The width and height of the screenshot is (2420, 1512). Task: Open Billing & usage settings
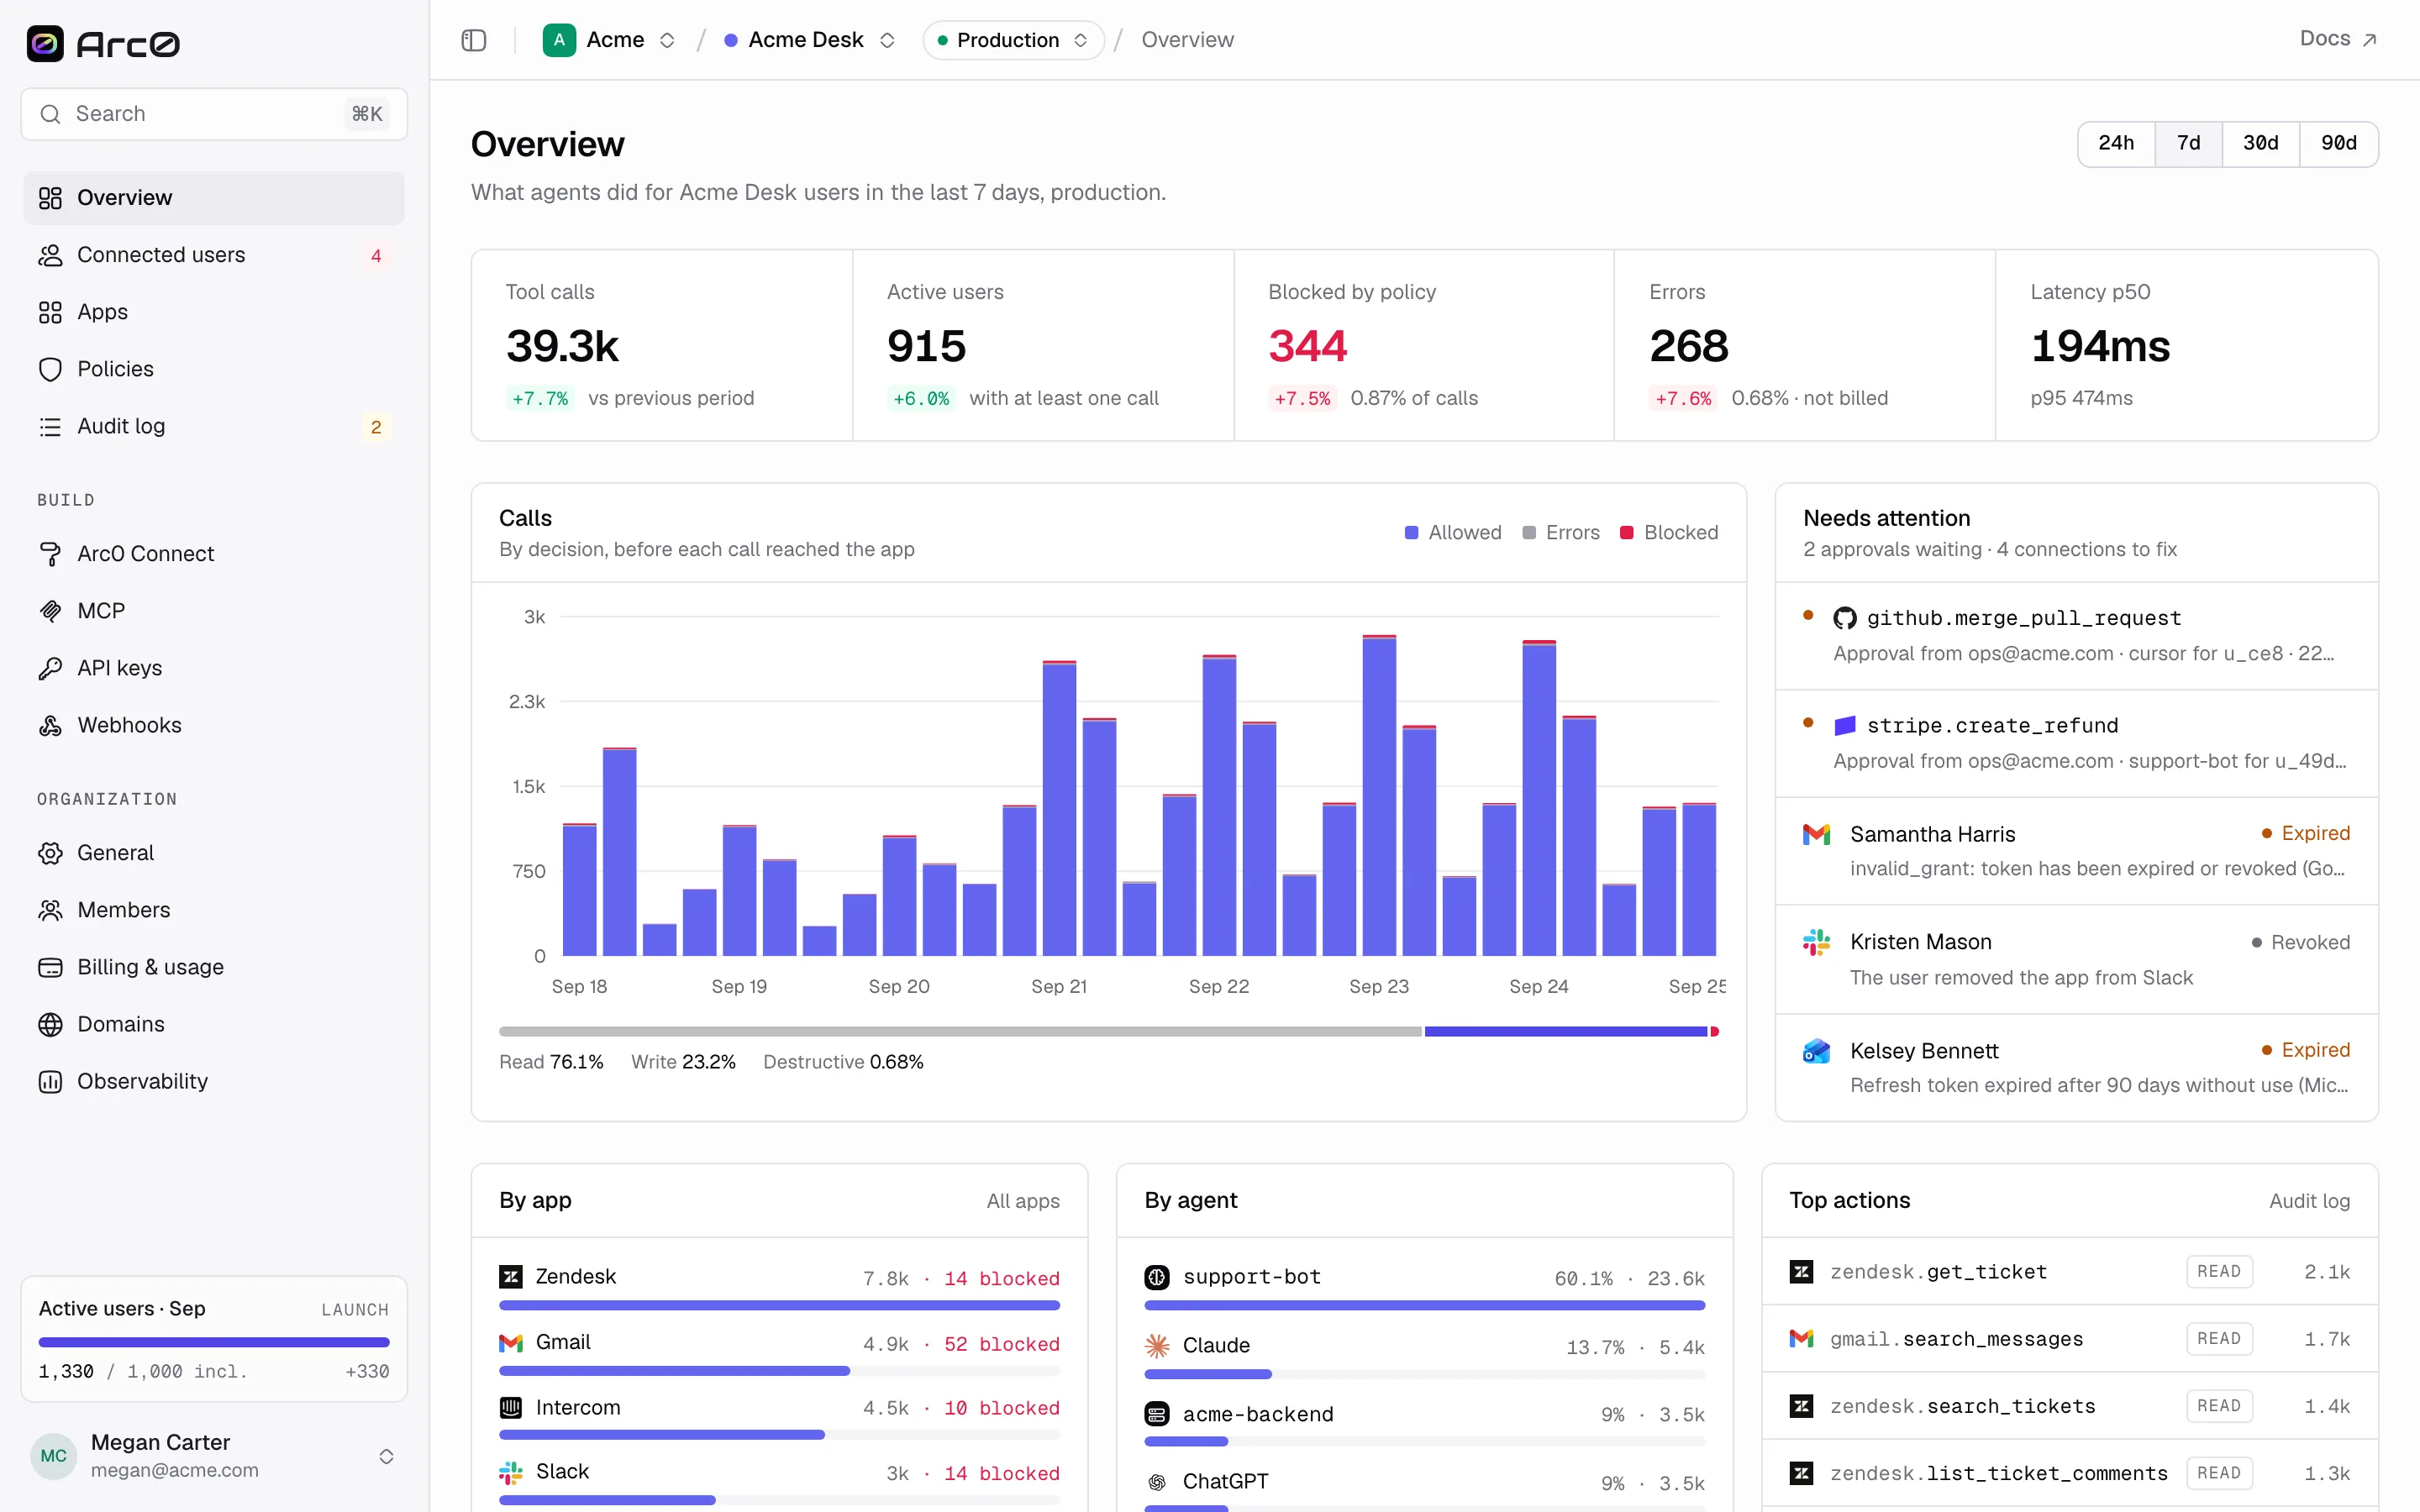[214, 967]
